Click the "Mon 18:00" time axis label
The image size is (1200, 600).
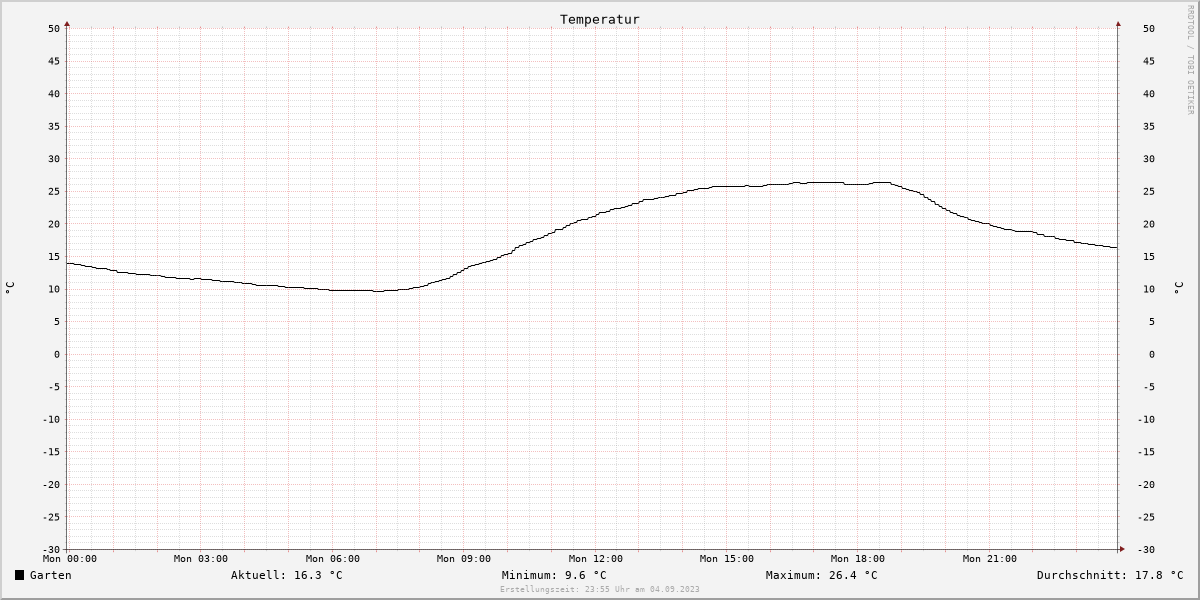pos(858,559)
